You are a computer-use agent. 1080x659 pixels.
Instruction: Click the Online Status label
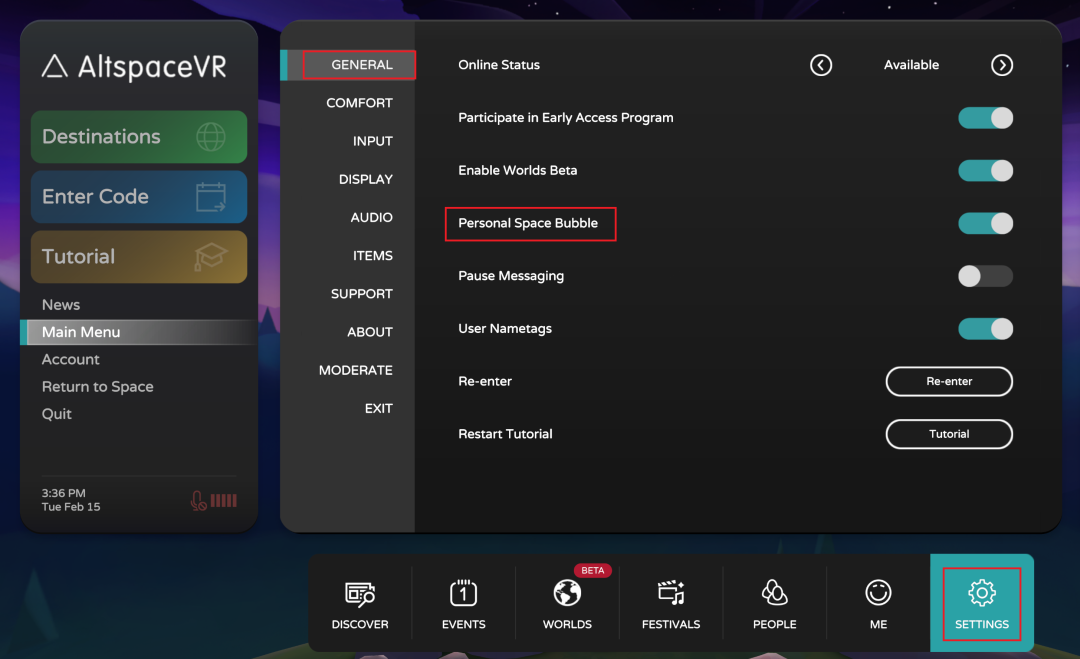tap(499, 65)
